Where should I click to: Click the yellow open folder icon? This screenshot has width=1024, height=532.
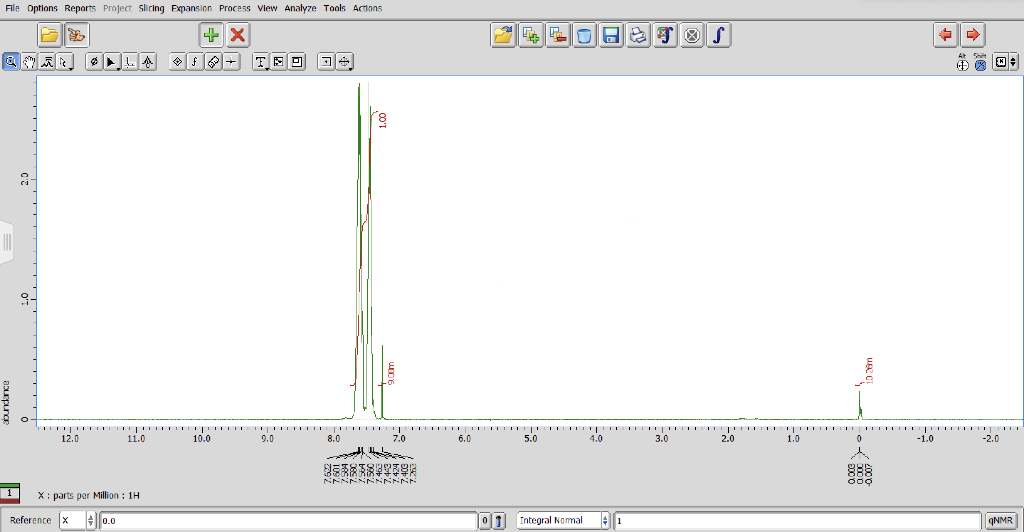[x=50, y=35]
